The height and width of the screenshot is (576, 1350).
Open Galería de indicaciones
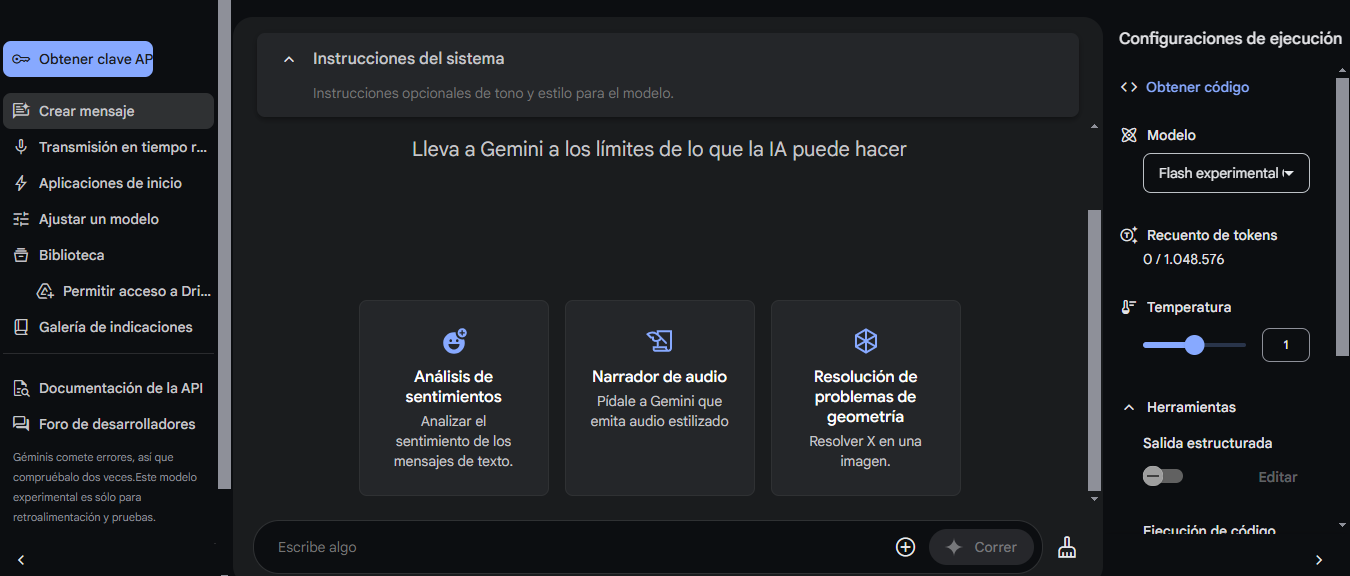coord(108,327)
